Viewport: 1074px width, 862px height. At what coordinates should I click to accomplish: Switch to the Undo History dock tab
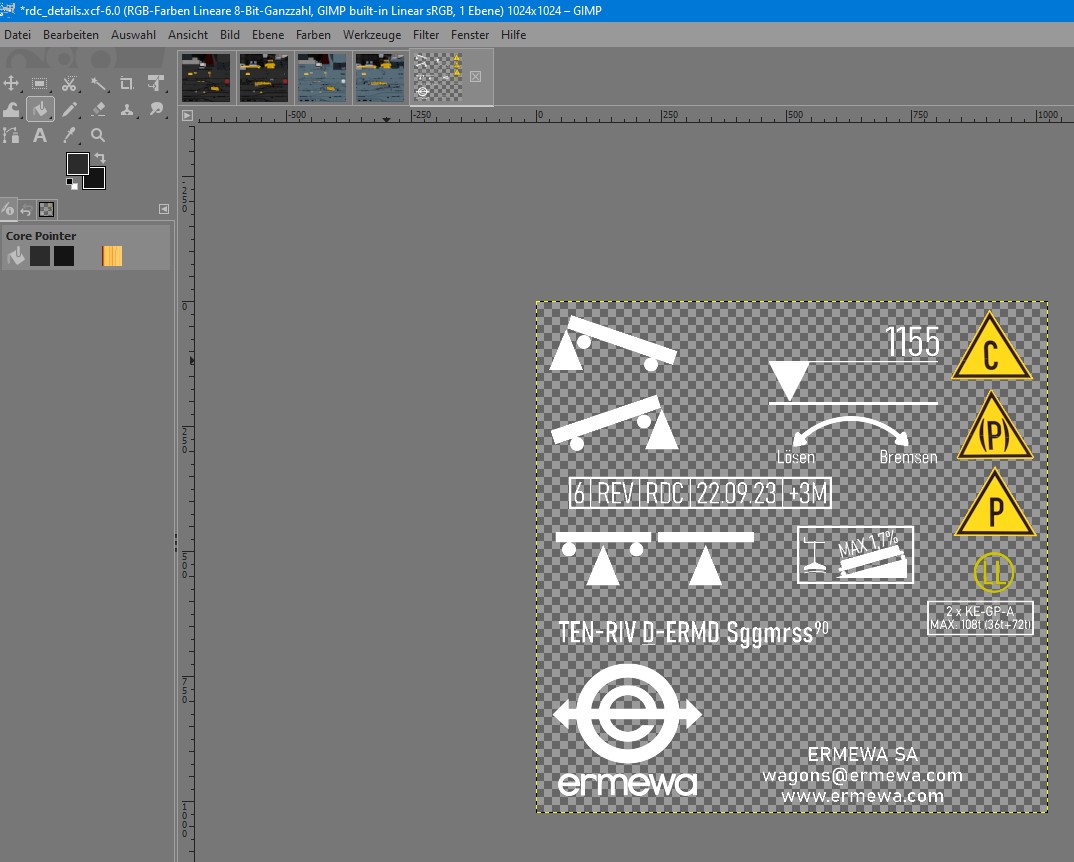point(27,210)
